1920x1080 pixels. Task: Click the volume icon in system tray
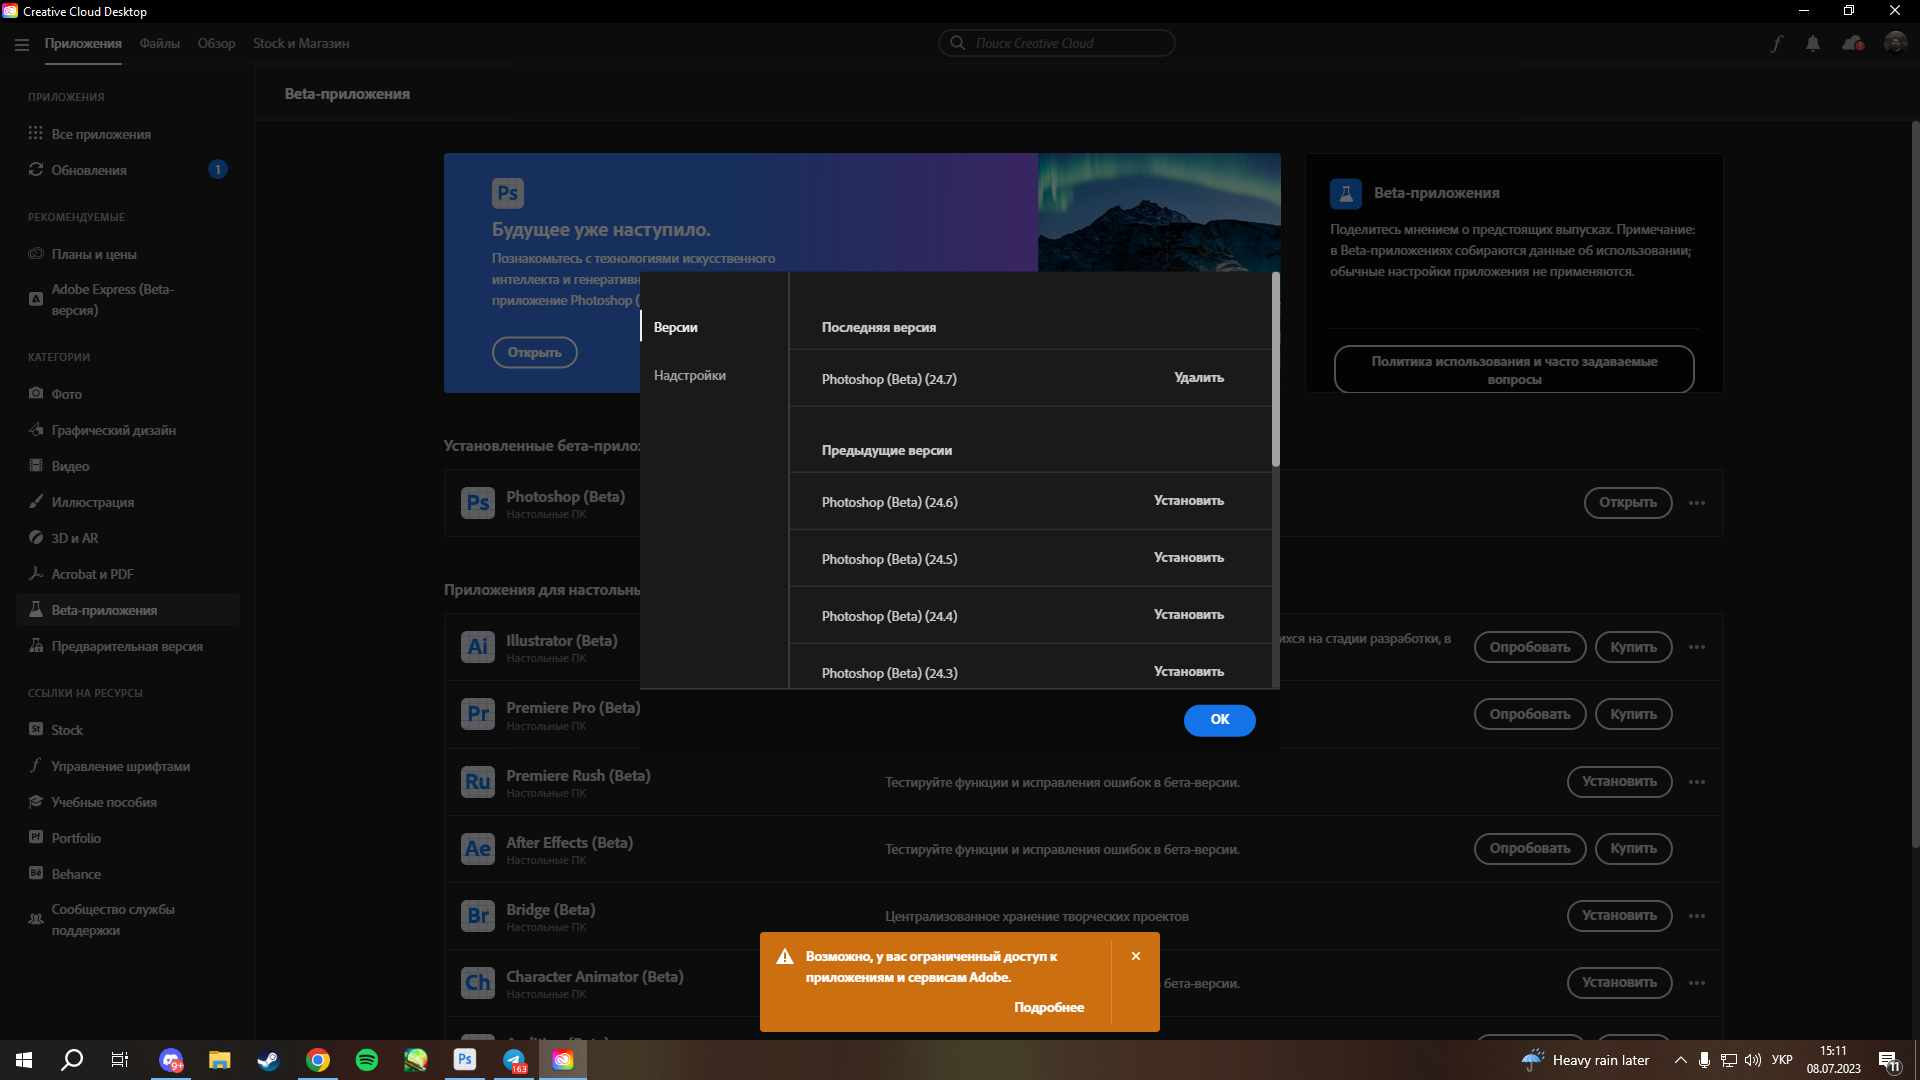coord(1753,1060)
